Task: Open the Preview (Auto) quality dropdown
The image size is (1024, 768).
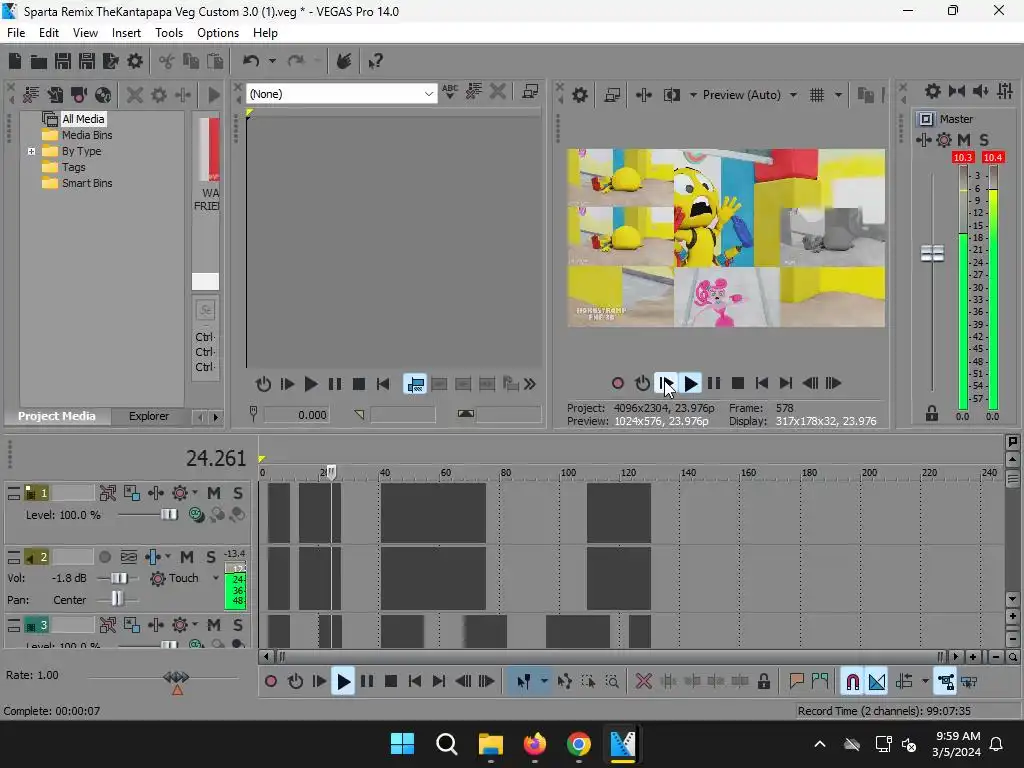Action: [x=793, y=95]
